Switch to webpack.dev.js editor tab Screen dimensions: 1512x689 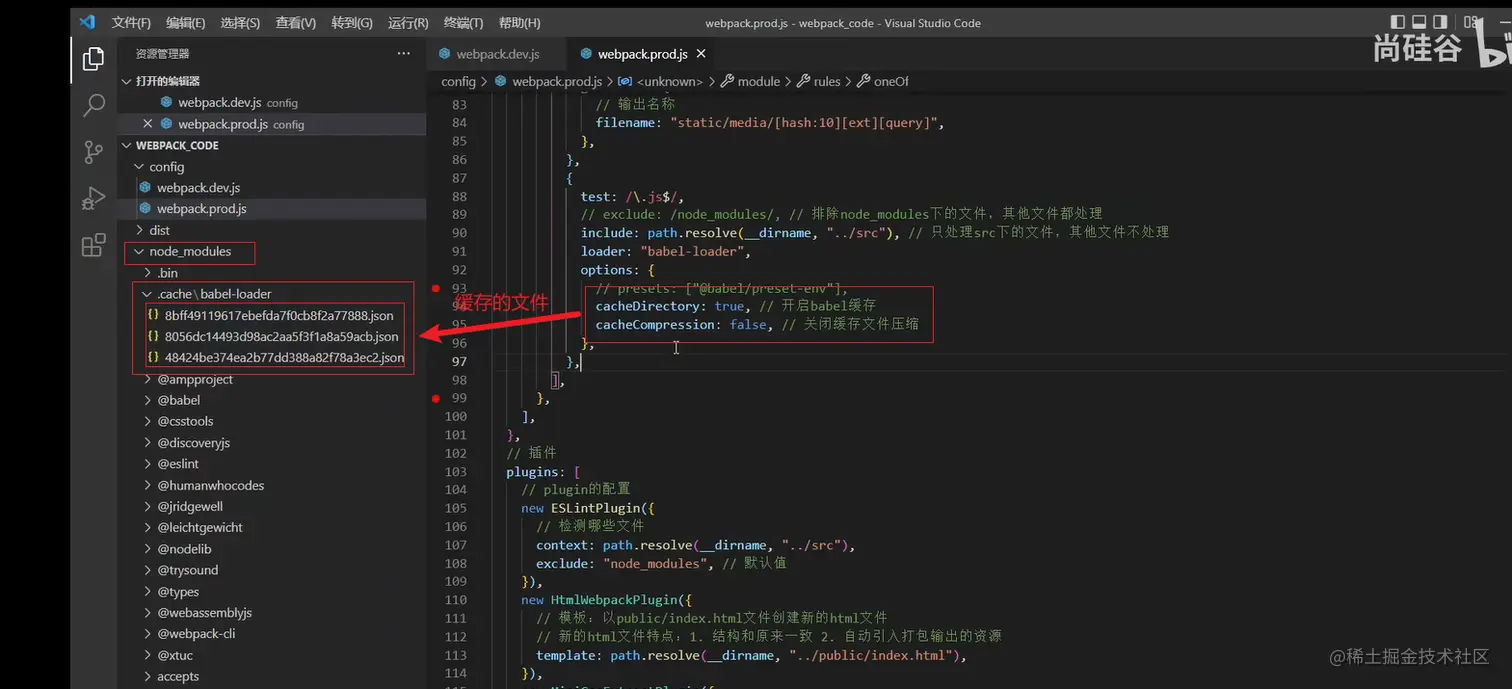tap(496, 54)
